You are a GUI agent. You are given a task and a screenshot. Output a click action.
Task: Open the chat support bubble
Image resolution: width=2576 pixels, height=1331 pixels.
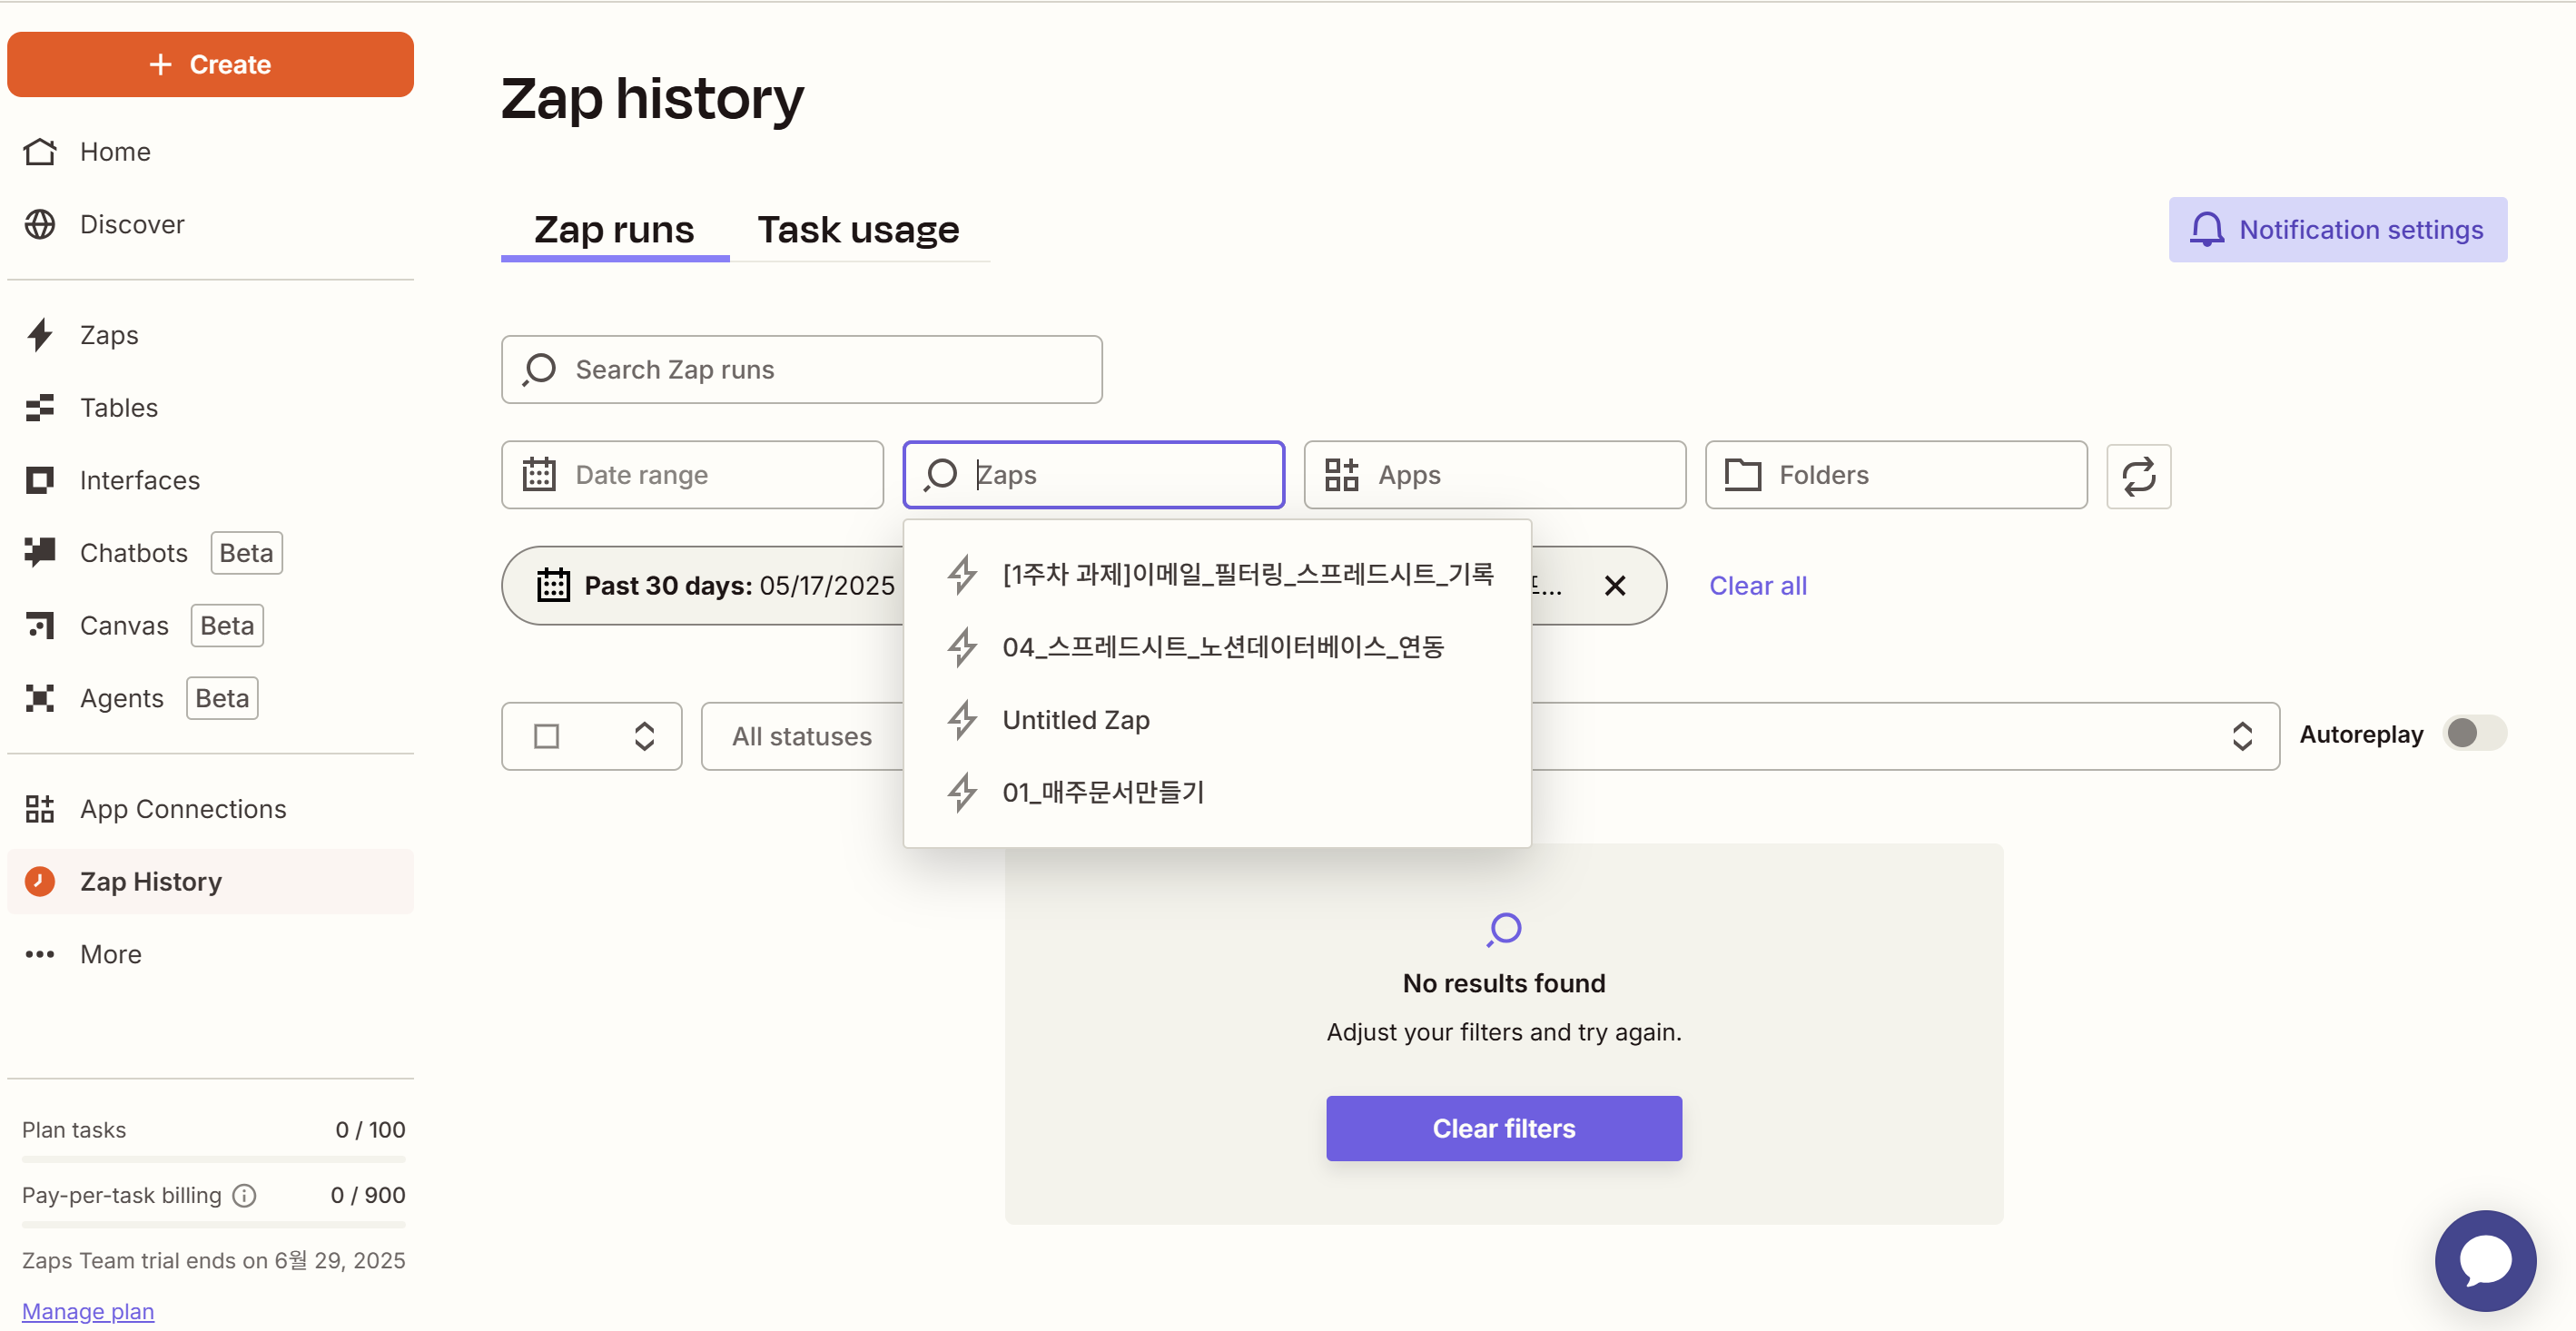(2485, 1261)
